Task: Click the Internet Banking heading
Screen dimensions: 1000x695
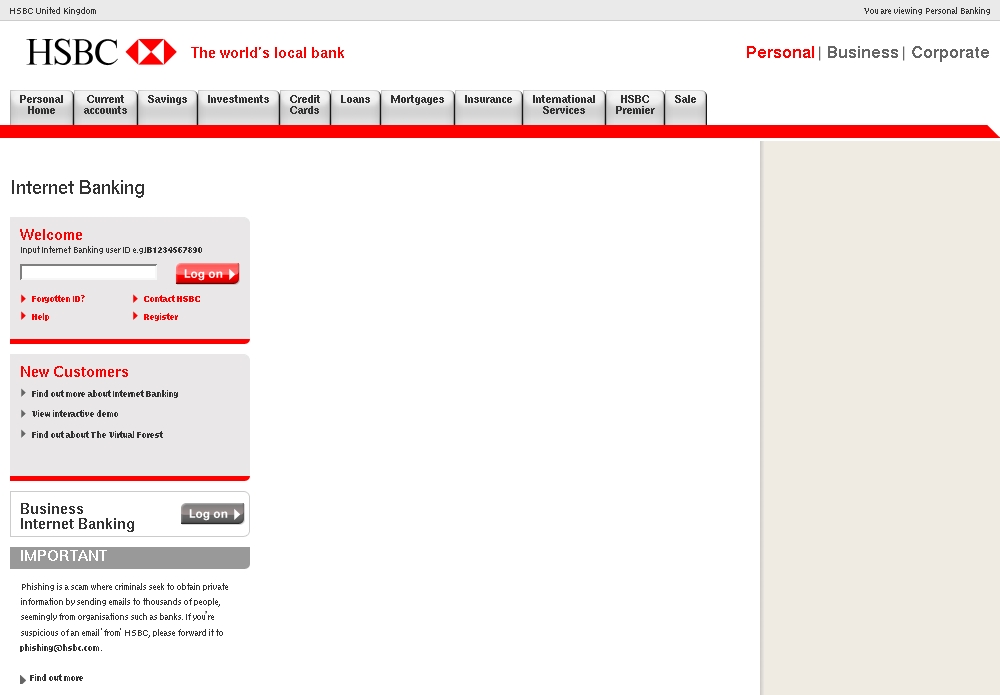Action: click(x=78, y=187)
